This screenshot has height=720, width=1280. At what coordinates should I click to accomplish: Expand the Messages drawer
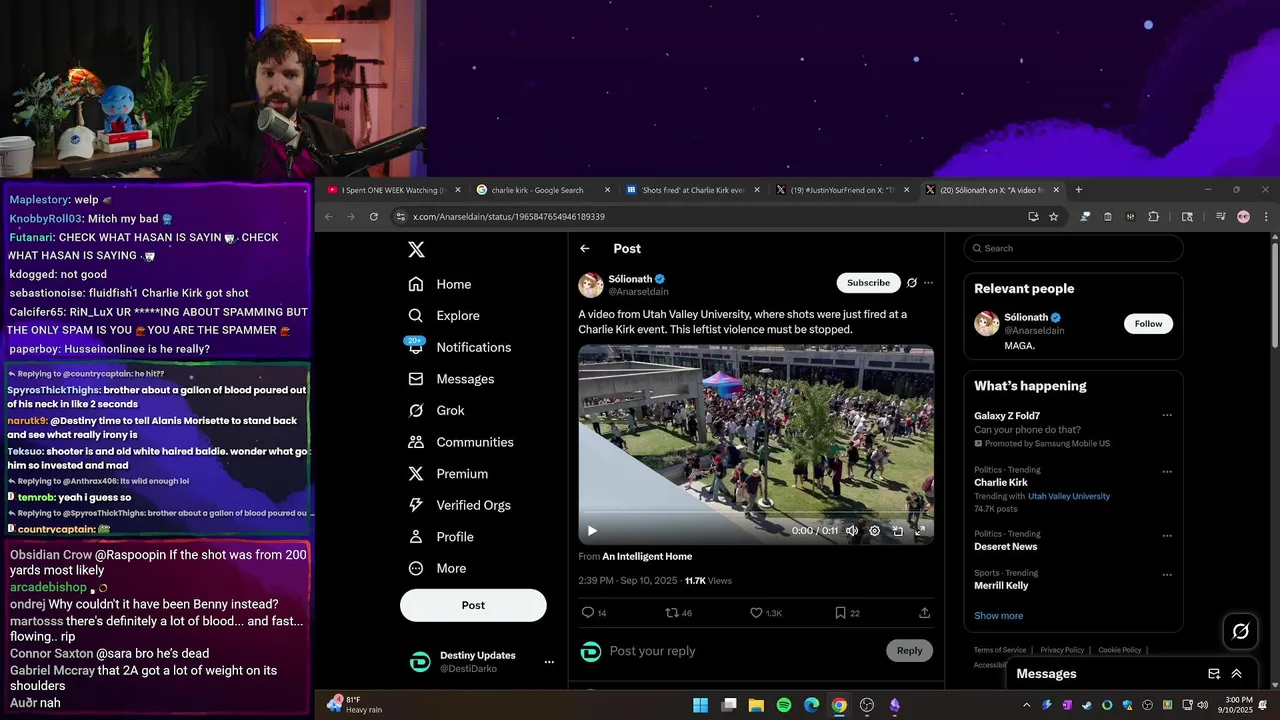click(1236, 674)
